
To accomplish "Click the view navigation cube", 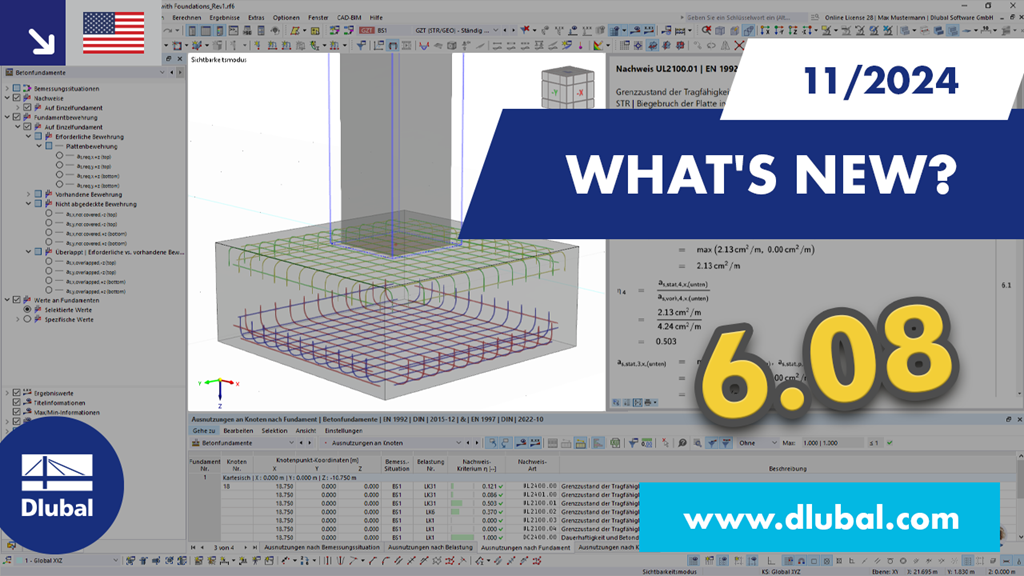I will click(568, 88).
